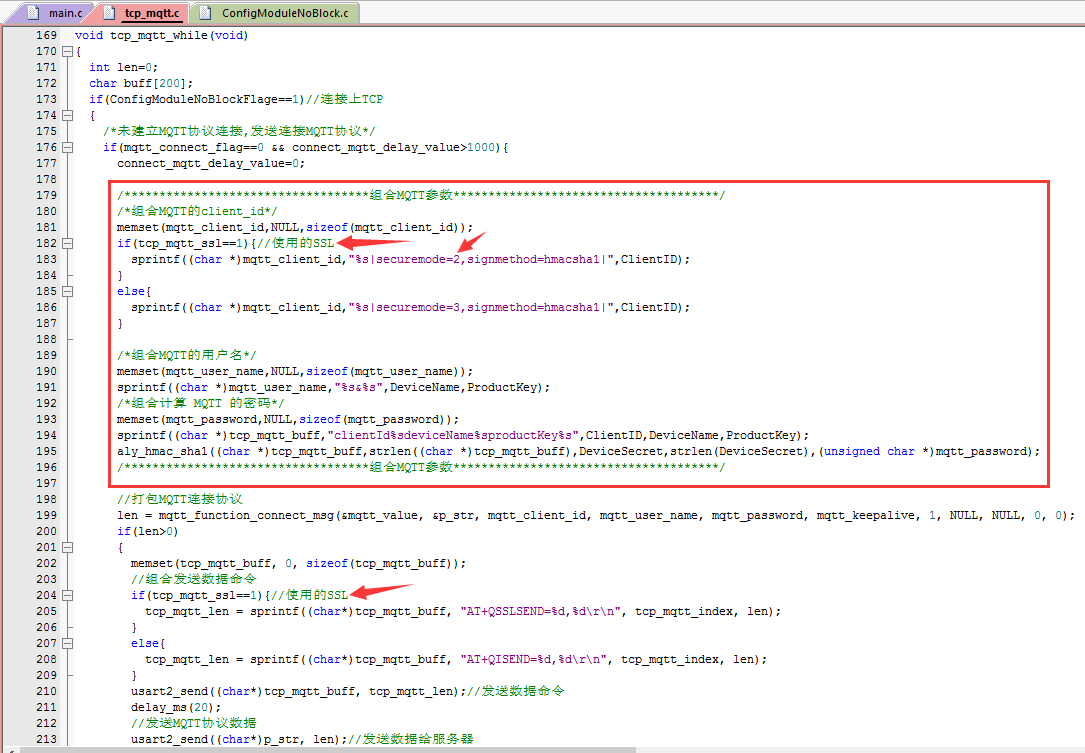Click line number 213 in the gutter
Viewport: 1085px width, 753px height.
pyautogui.click(x=46, y=739)
